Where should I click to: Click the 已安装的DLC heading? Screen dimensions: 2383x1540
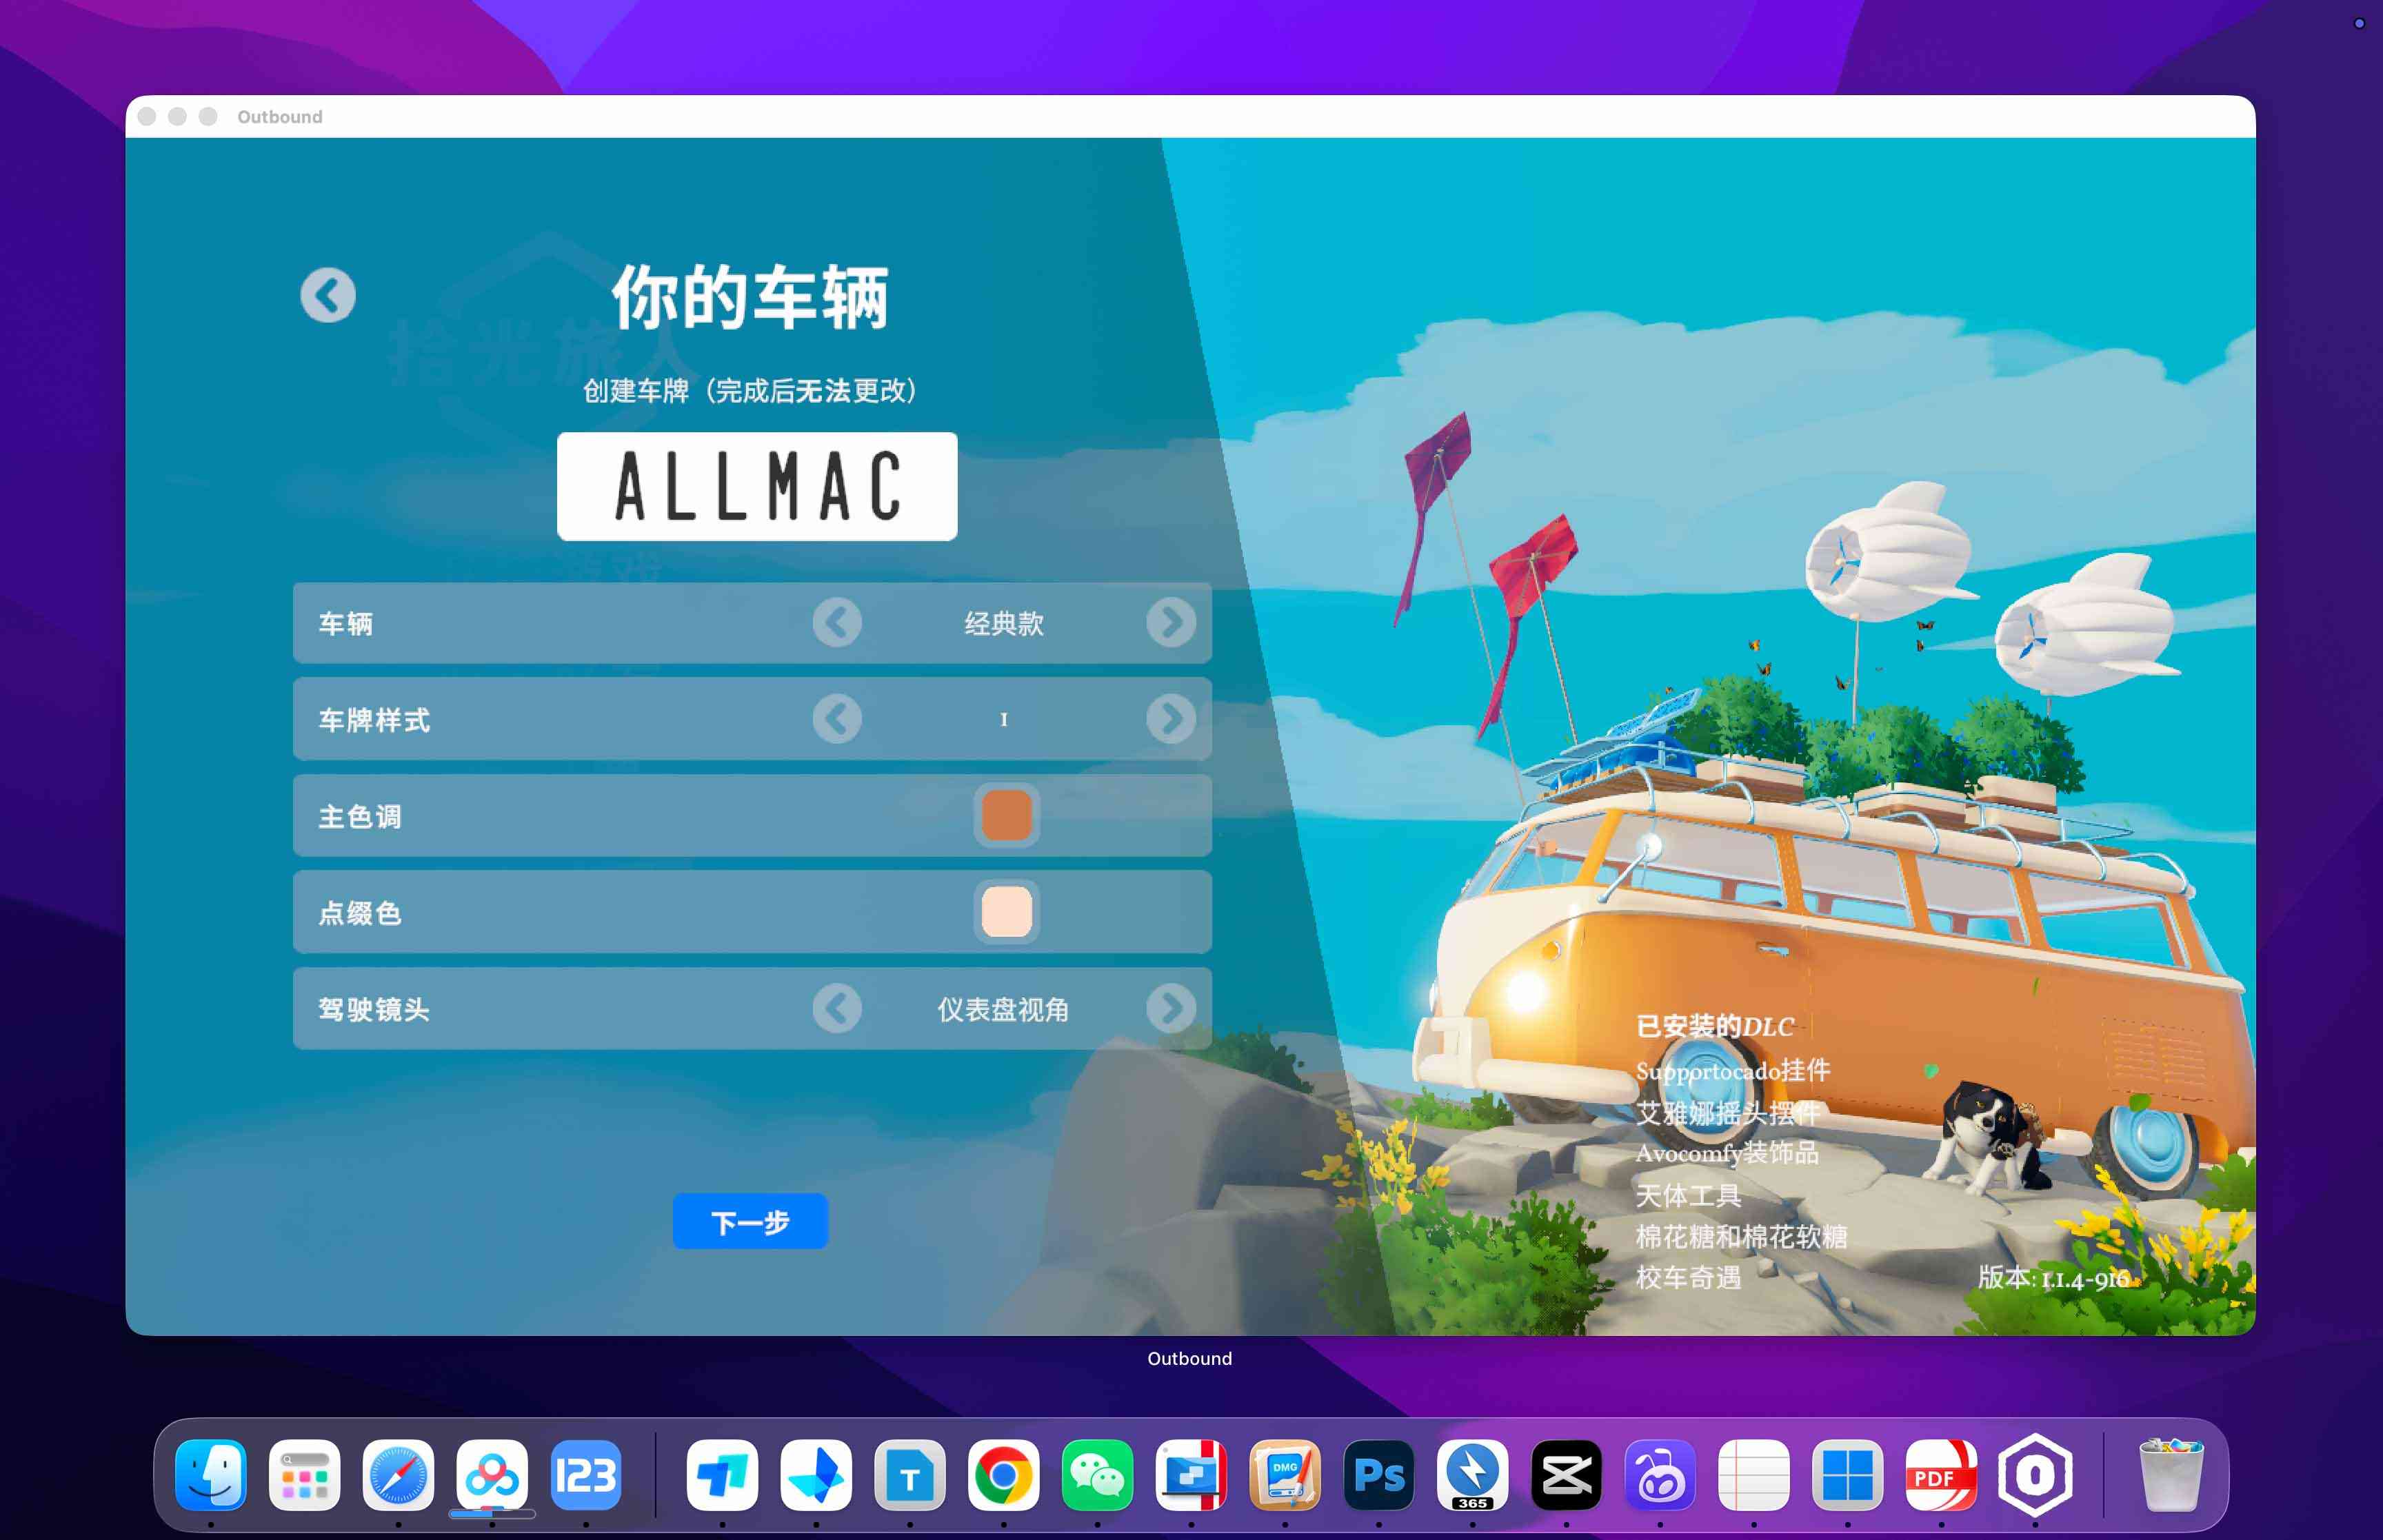(x=1715, y=1027)
